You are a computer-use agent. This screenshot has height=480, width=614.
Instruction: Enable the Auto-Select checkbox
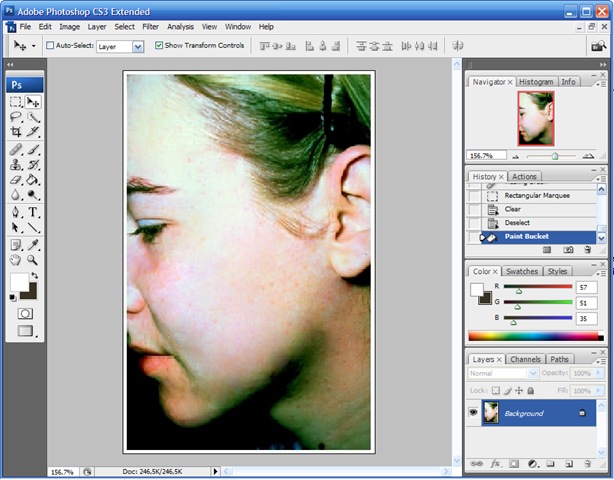click(x=50, y=45)
